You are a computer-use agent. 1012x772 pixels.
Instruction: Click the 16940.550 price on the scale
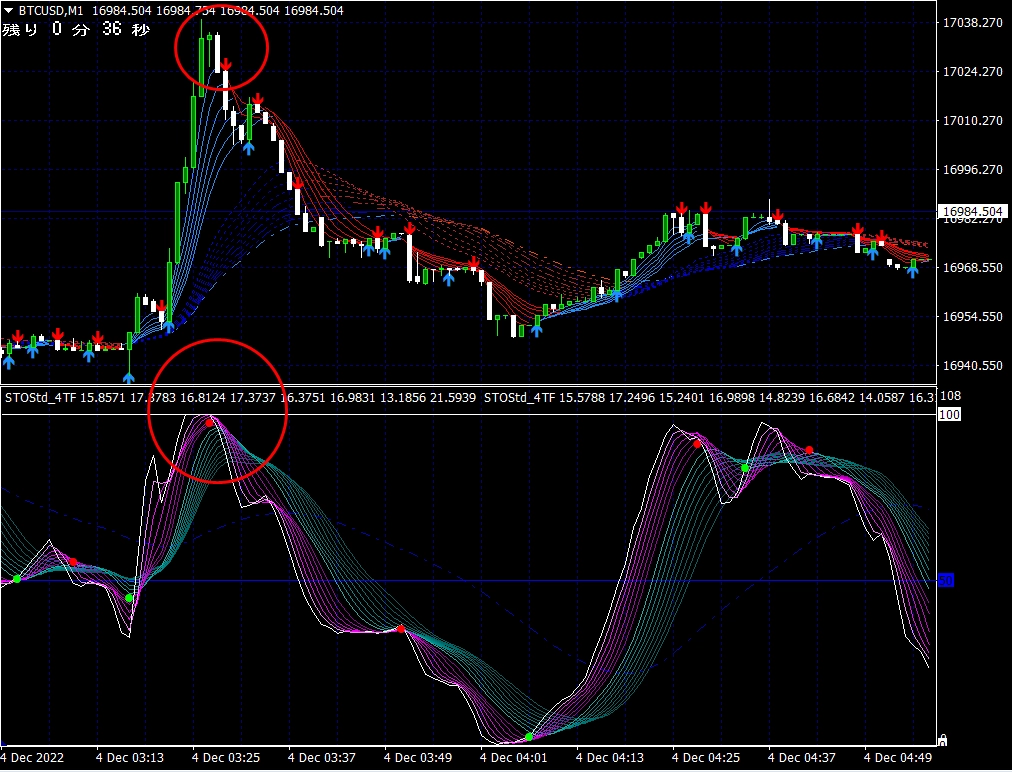(972, 366)
